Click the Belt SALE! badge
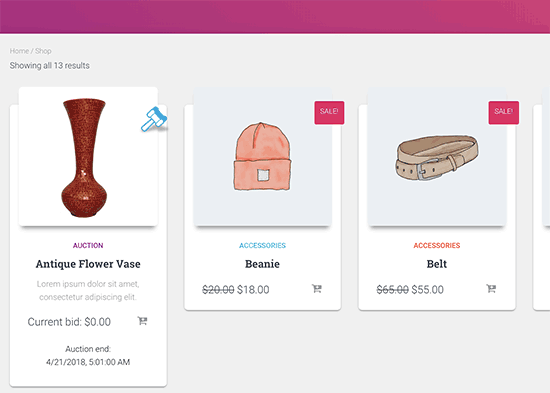Screen dimensions: 550x393 (x=504, y=113)
